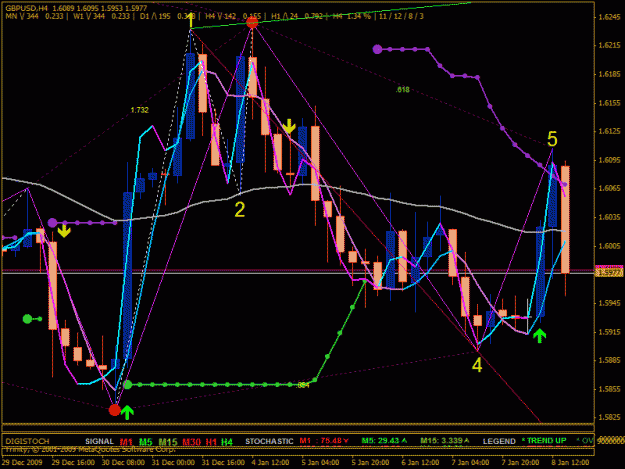
Task: Click the 5 Jan 20:00 time label
Action: 371,462
